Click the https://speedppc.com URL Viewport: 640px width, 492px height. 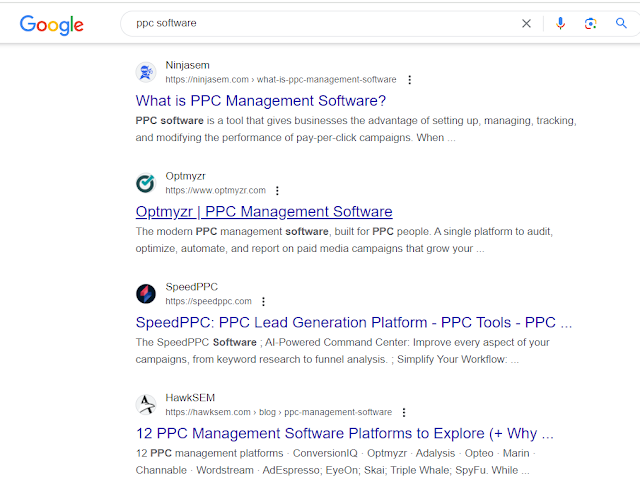[209, 301]
